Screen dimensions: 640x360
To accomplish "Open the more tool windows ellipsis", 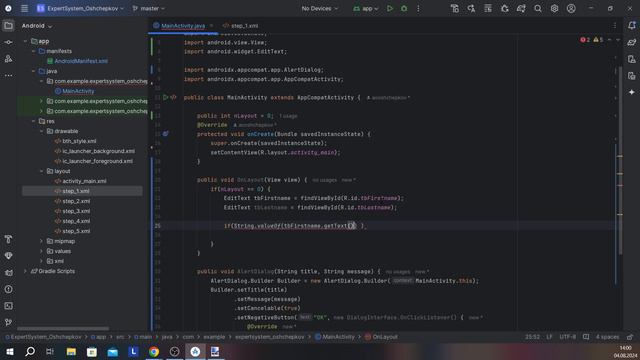I will 8,76.
